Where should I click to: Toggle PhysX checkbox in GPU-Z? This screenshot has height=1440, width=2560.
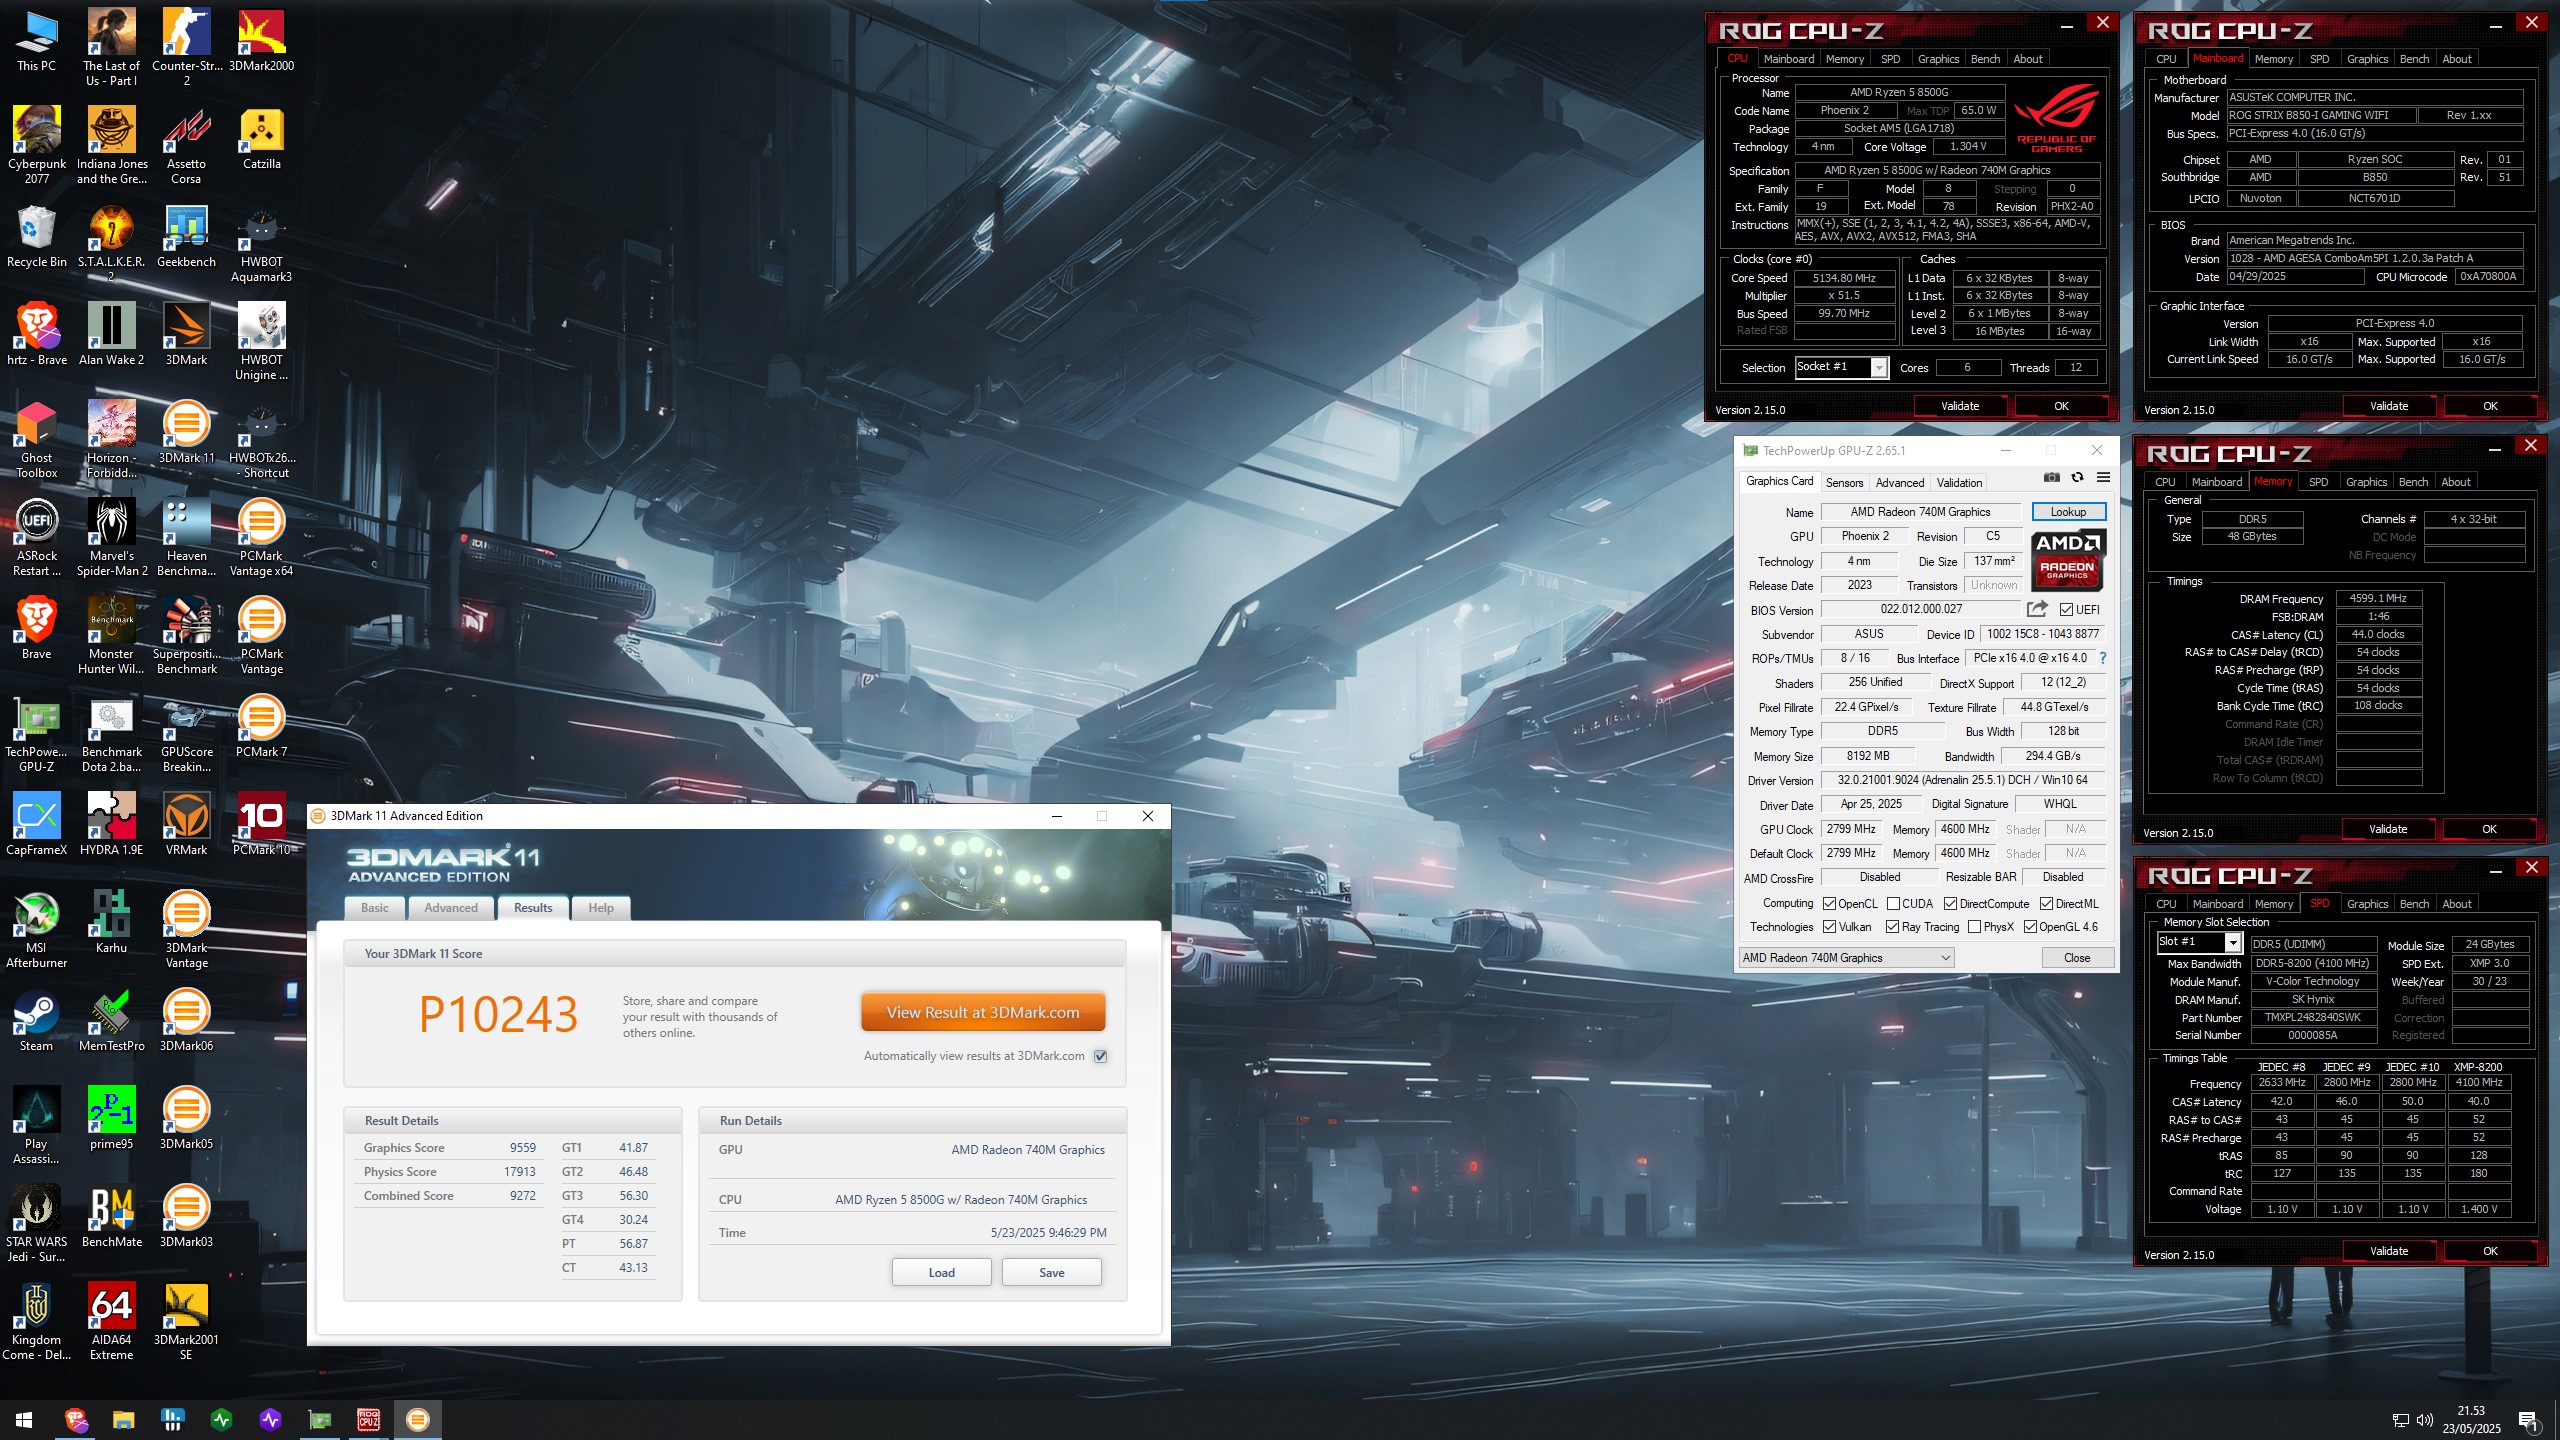(x=1974, y=927)
